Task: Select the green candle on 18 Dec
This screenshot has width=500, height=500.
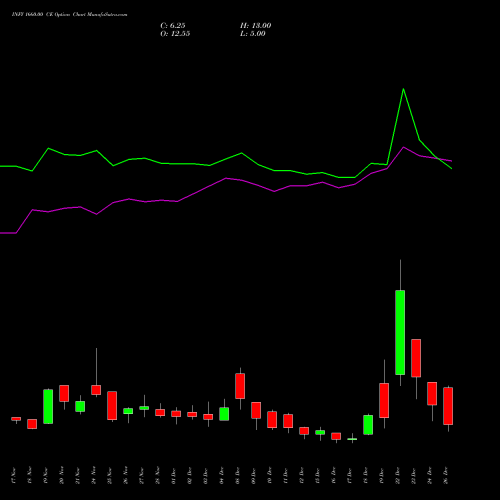Action: pos(368,425)
